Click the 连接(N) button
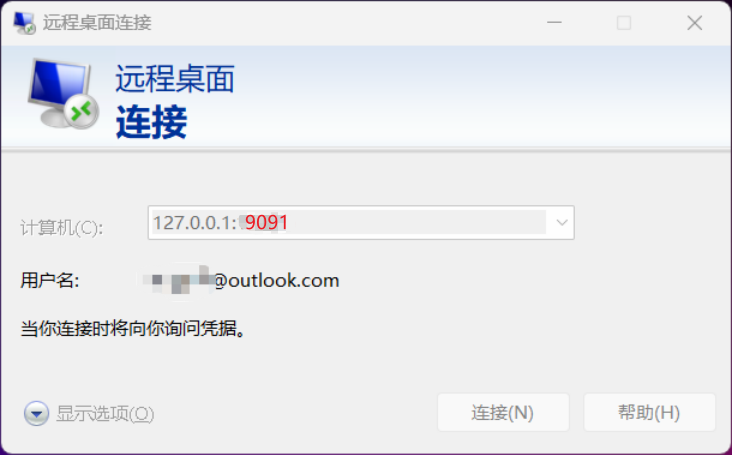732x455 pixels. coord(503,413)
